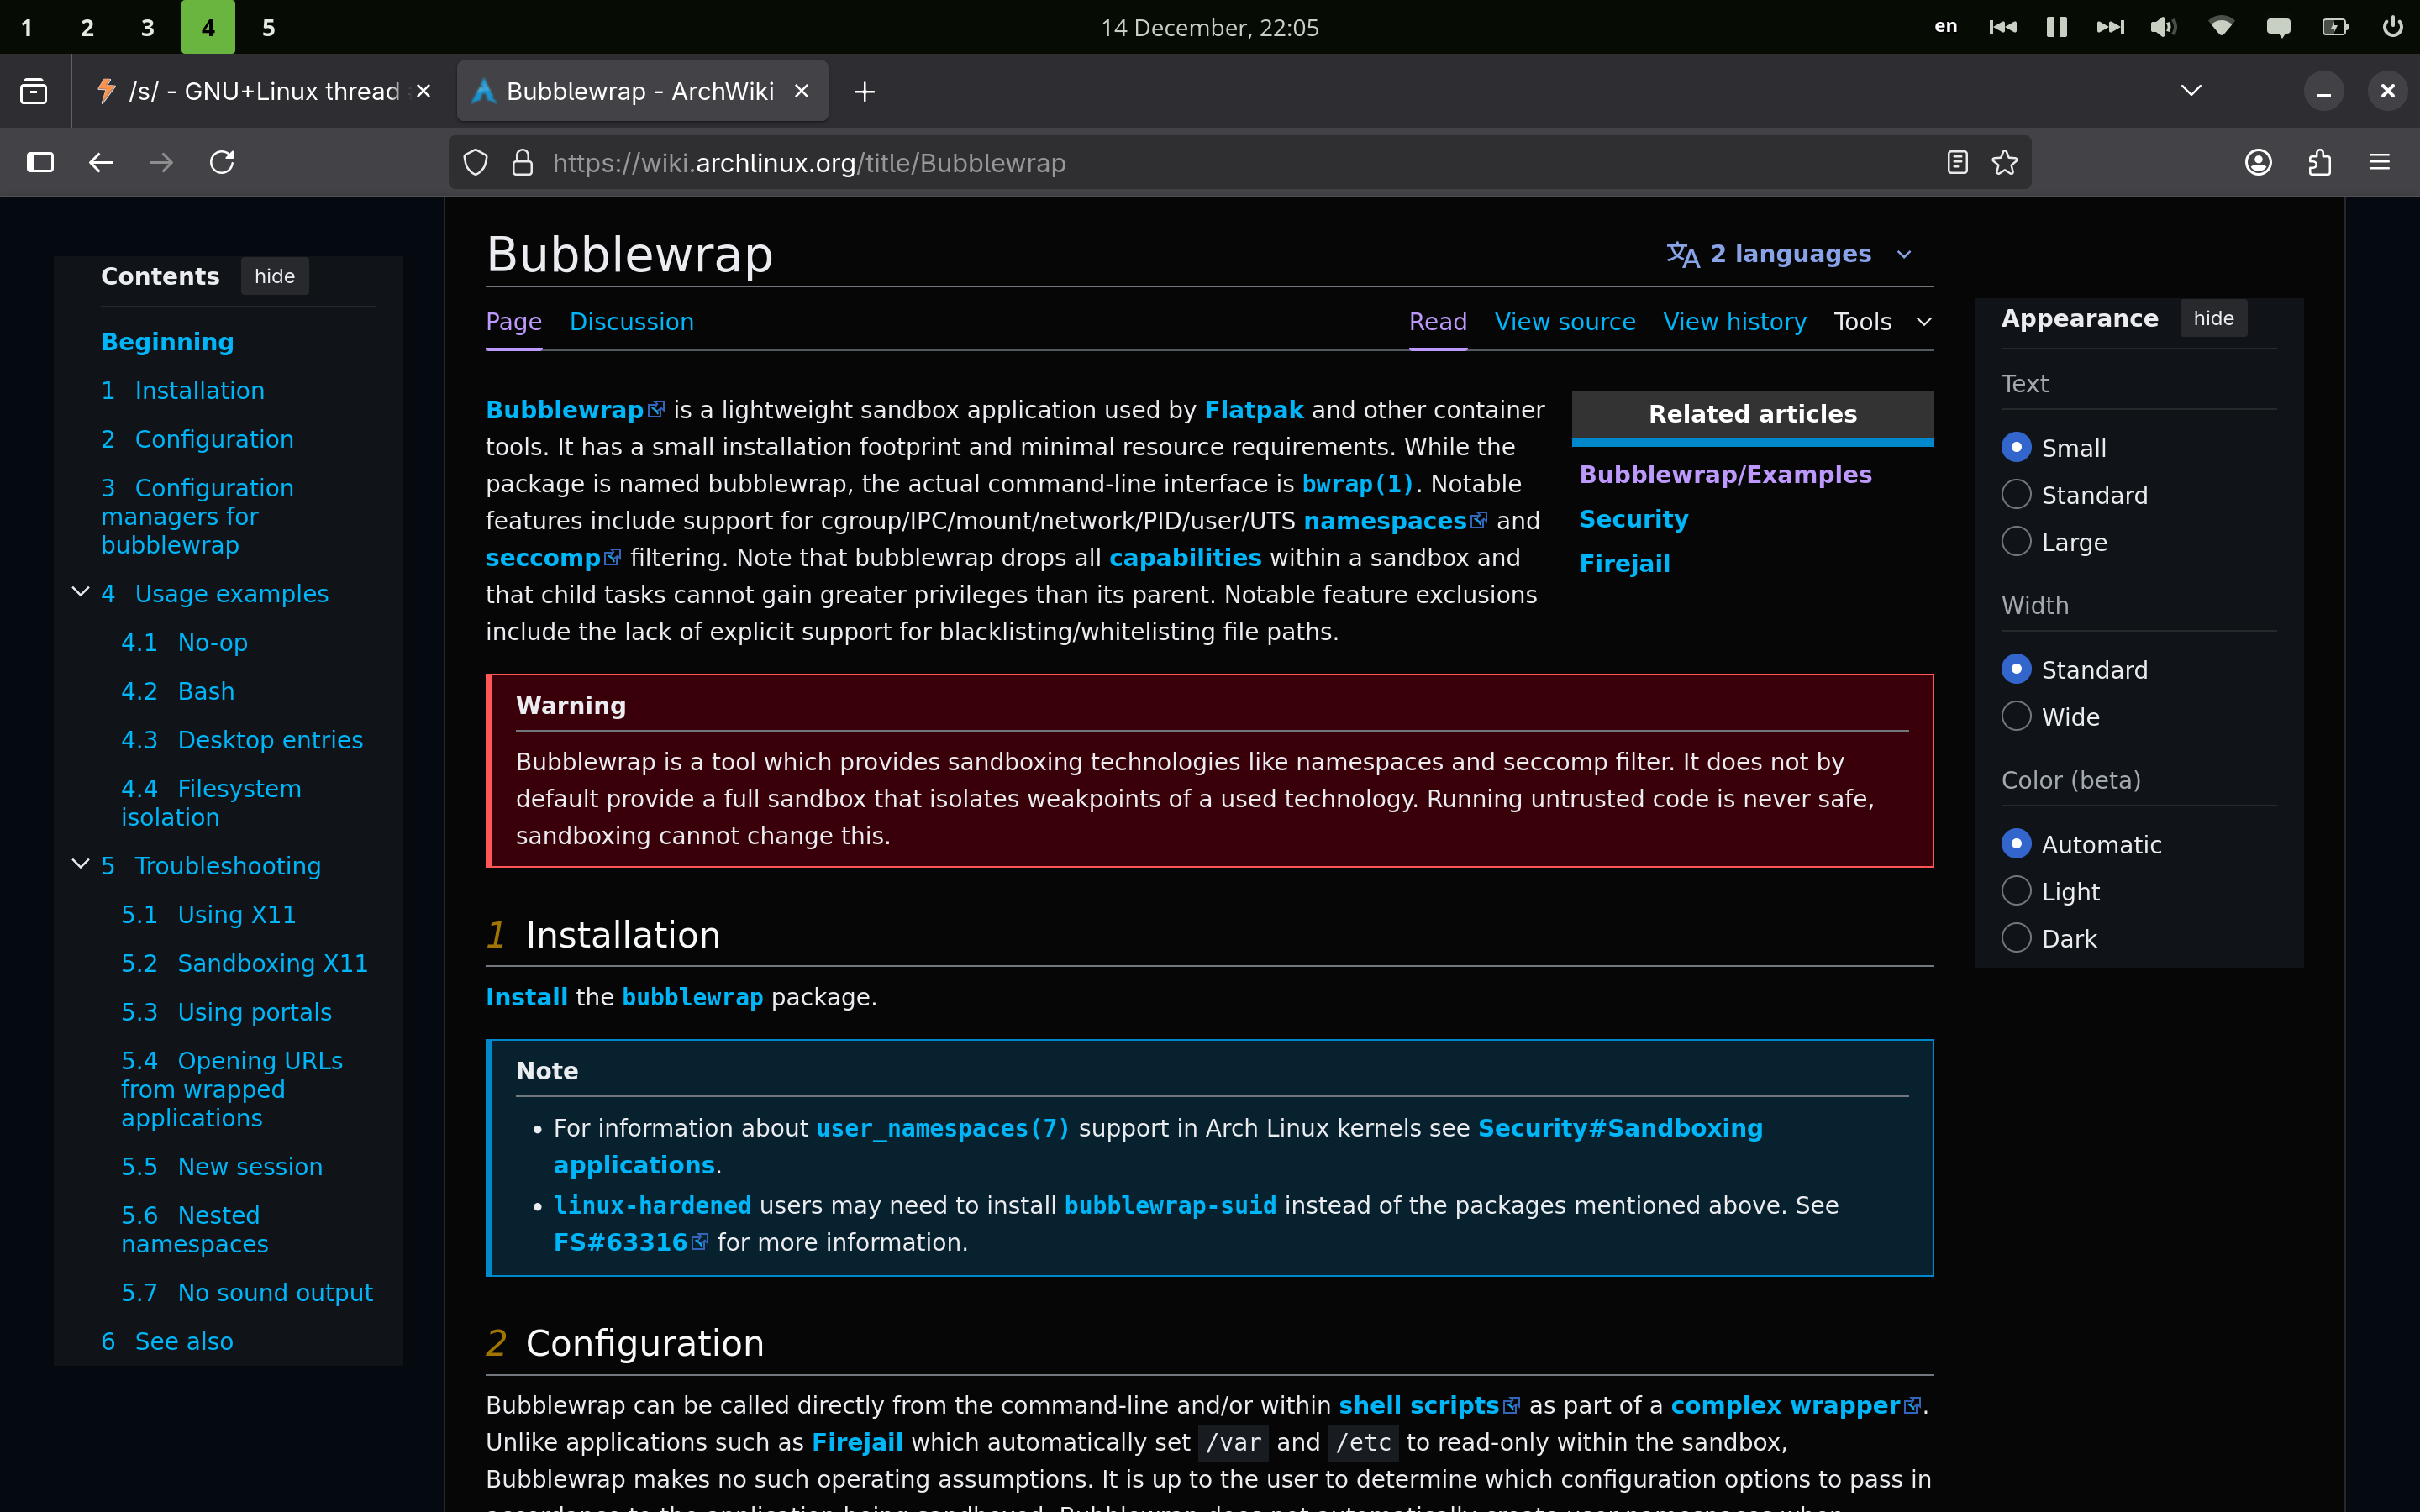Pause media from the top bar
The image size is (2420, 1512).
2056,27
